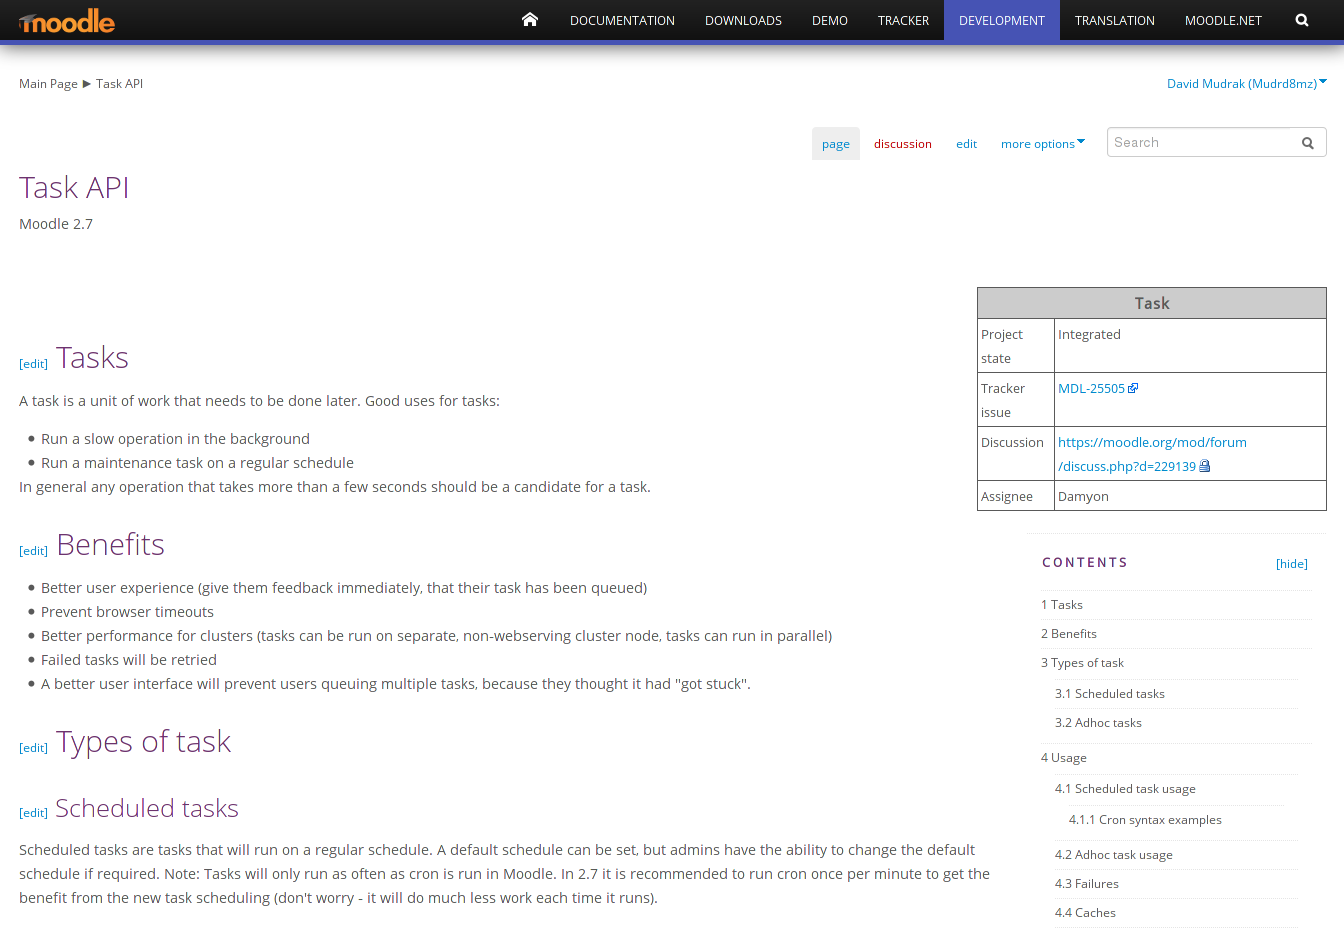The height and width of the screenshot is (932, 1344).
Task: Jump to 2 Benefits in contents
Action: coord(1069,634)
